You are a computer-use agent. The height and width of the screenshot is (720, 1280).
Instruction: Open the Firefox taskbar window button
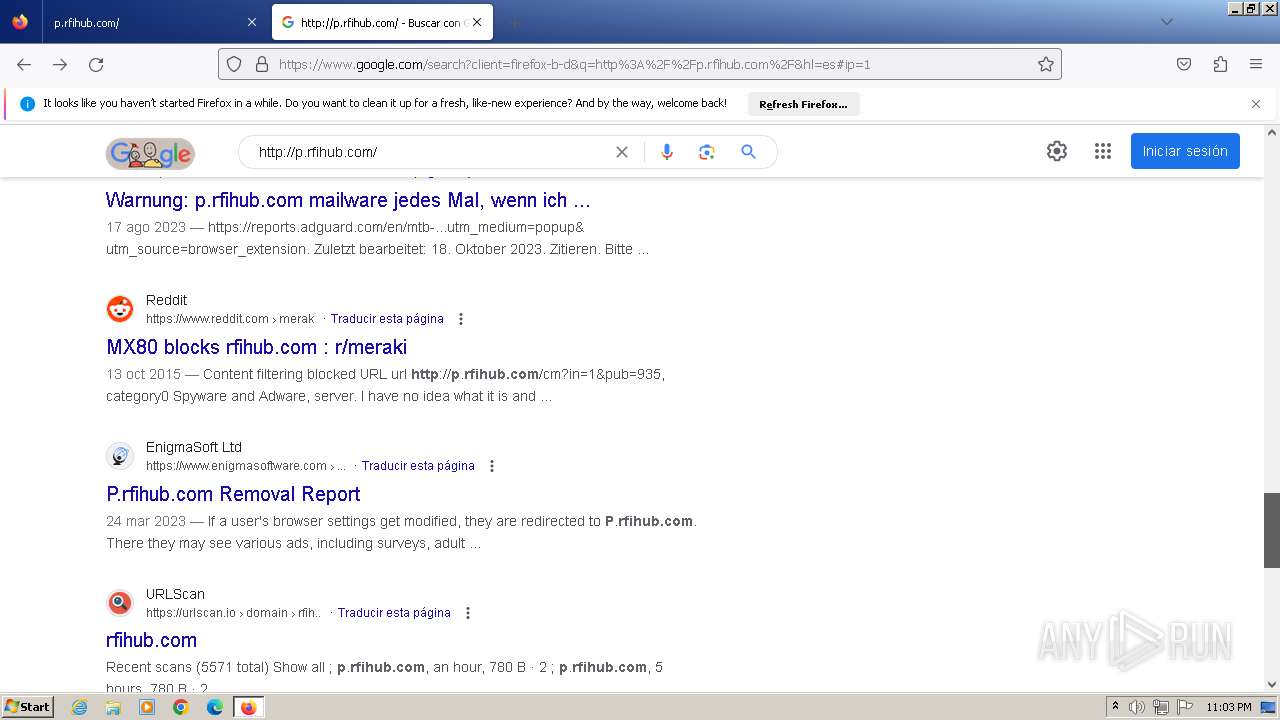pos(248,707)
